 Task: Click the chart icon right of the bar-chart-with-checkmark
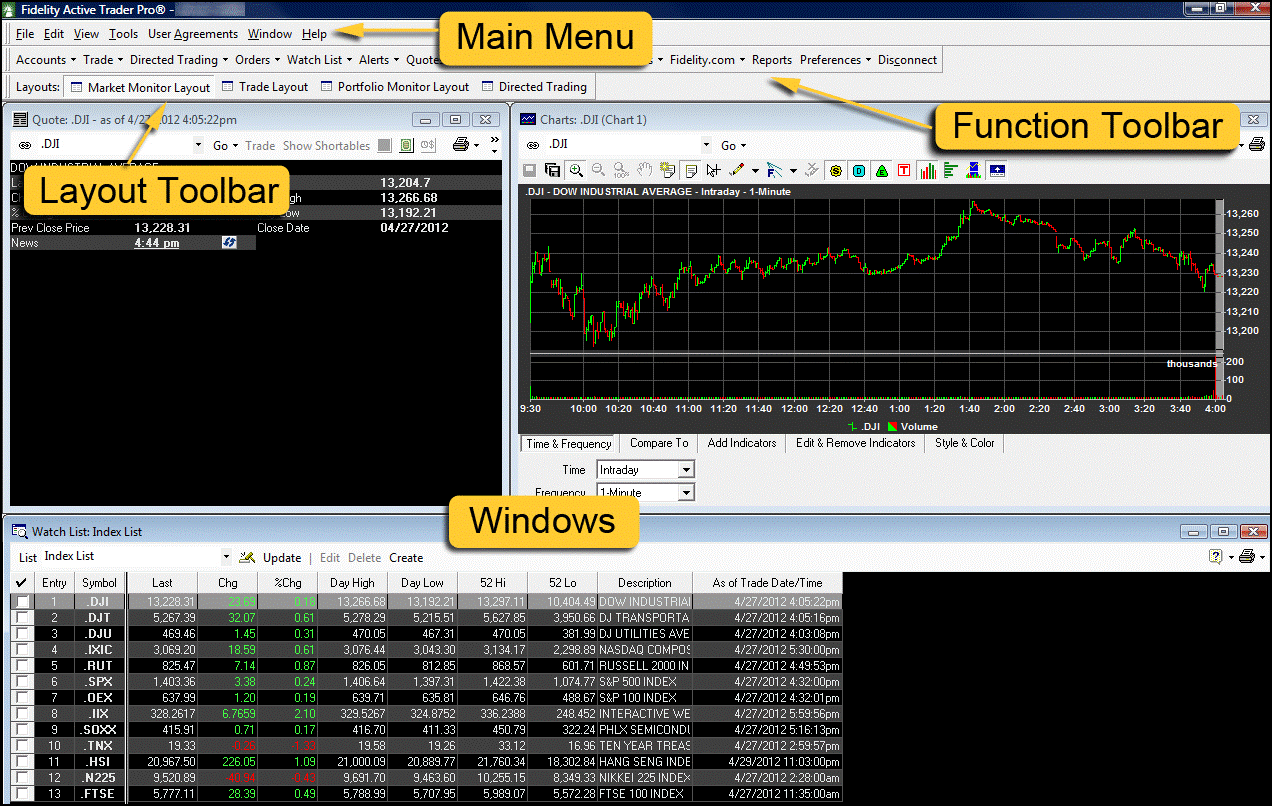coord(996,171)
